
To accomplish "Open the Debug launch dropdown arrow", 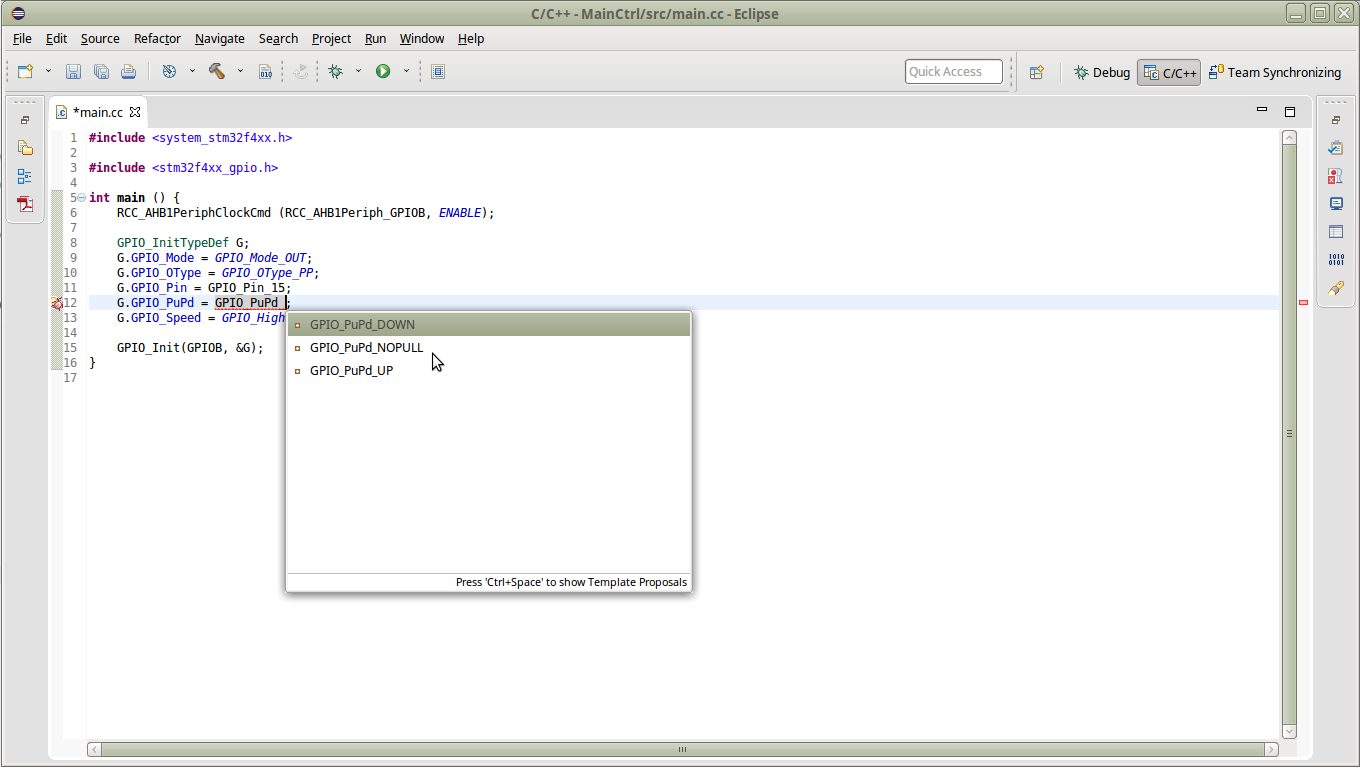I will [358, 72].
